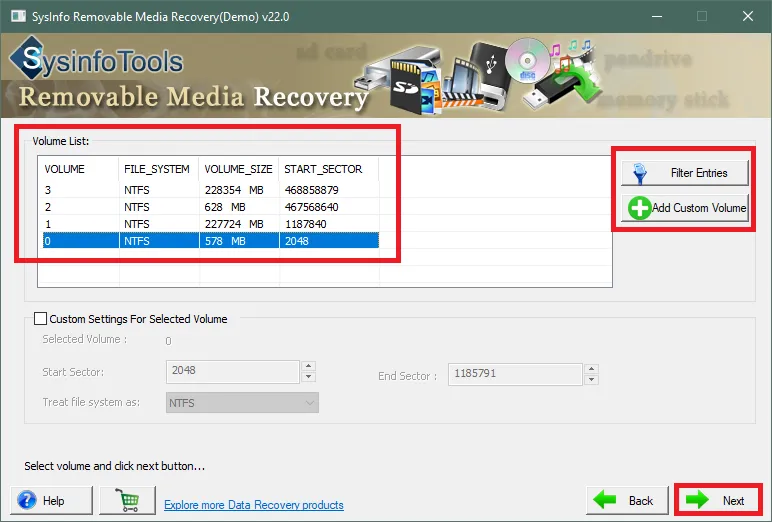This screenshot has height=522, width=772.
Task: Go back with the Back button
Action: pos(627,500)
